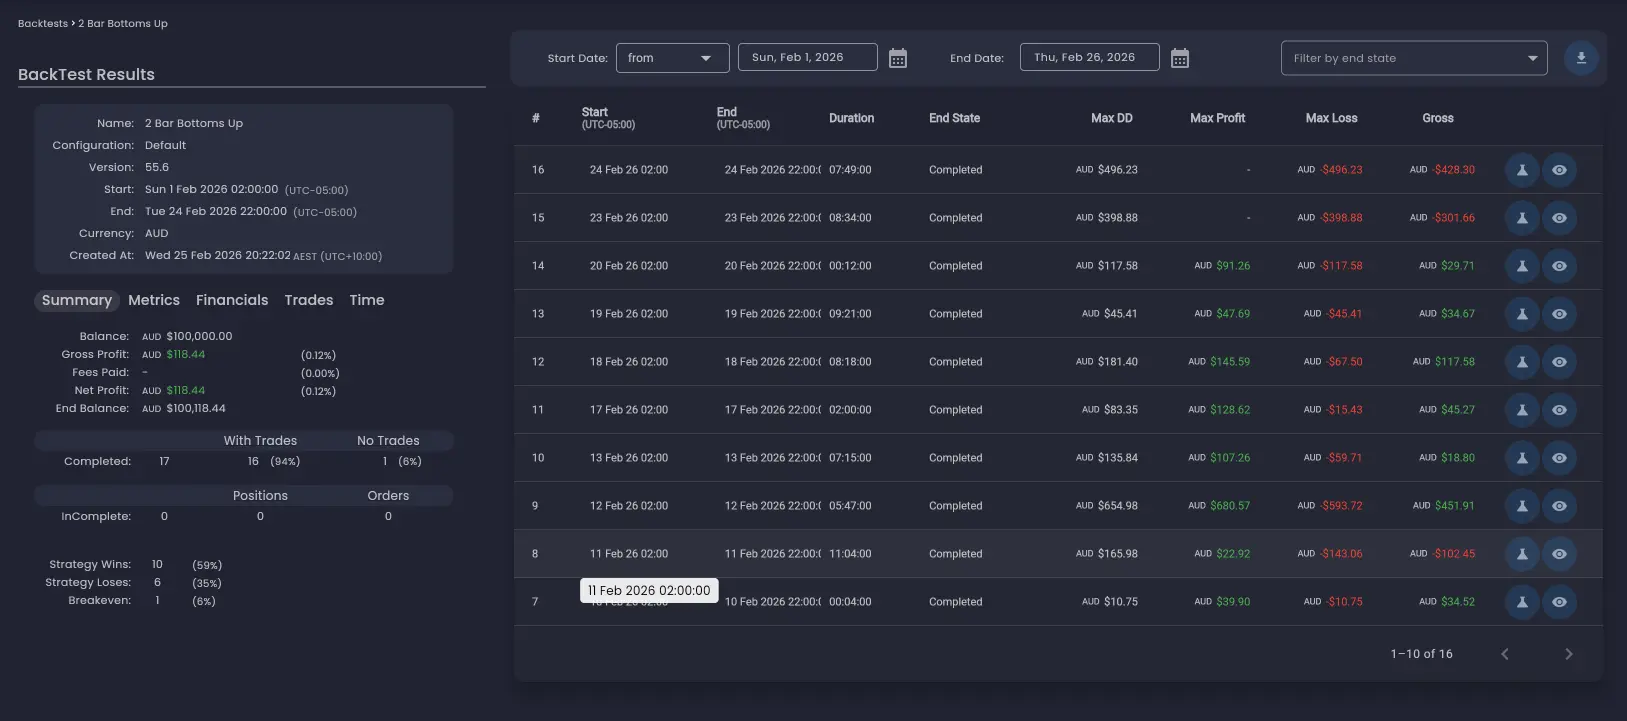This screenshot has width=1627, height=721.
Task: Open analysis flask icon for run 8
Action: click(x=1522, y=554)
